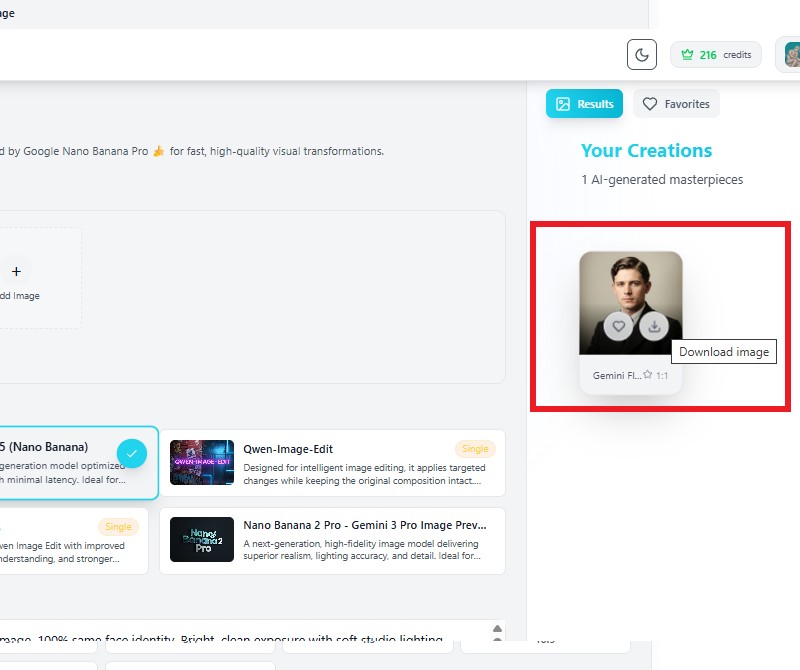This screenshot has height=670, width=800.
Task: Click the star icon beside Gemini Fl...
Action: (647, 375)
